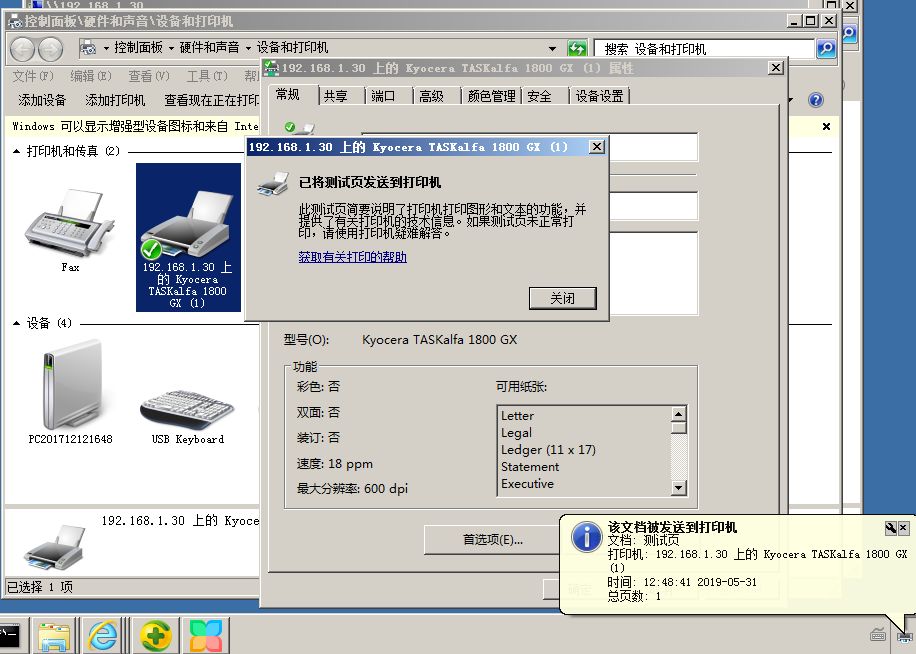Close the 该文档被发送到打印机 notification balloon
Screen dimensions: 916x654
[x=903, y=528]
